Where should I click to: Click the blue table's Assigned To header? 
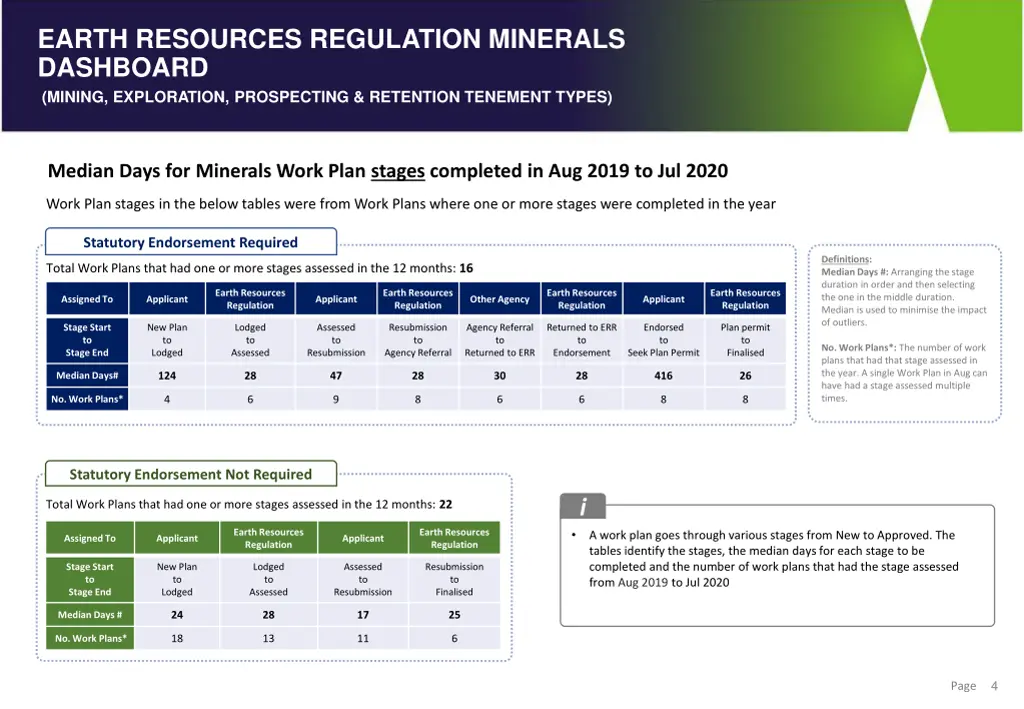click(87, 299)
